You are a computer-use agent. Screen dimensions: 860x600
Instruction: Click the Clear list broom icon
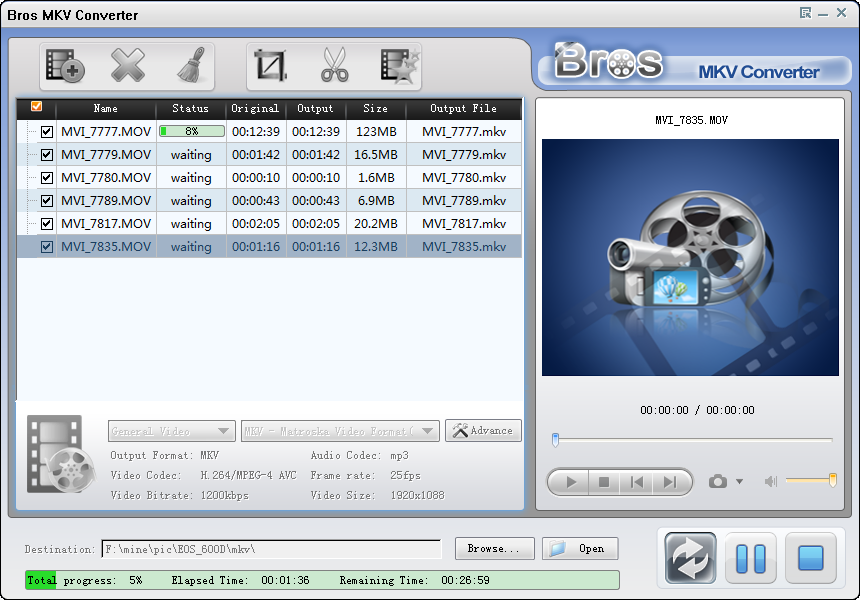click(x=191, y=65)
